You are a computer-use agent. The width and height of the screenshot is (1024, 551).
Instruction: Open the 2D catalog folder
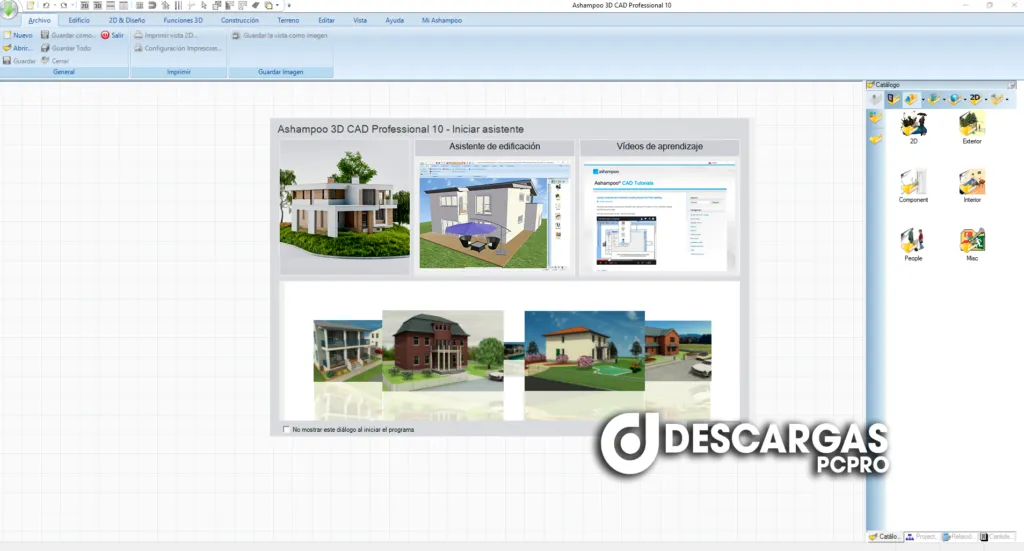tap(913, 124)
